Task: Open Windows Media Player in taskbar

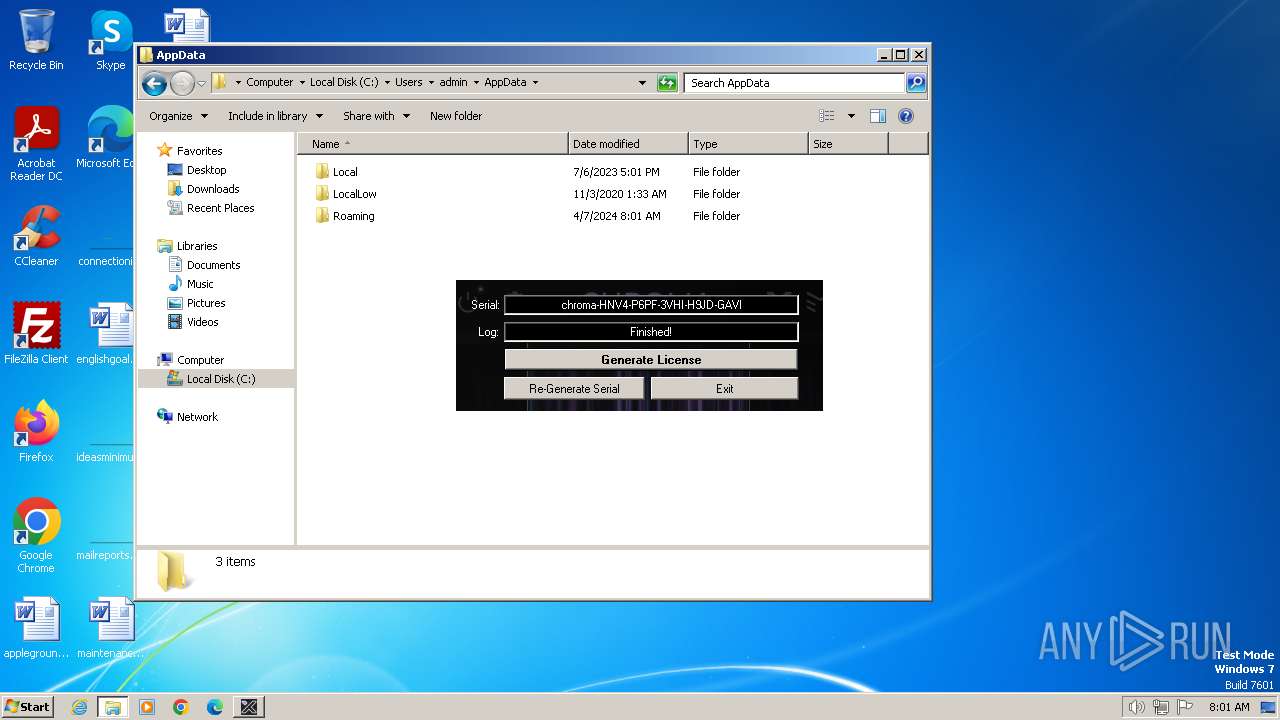Action: coord(147,707)
